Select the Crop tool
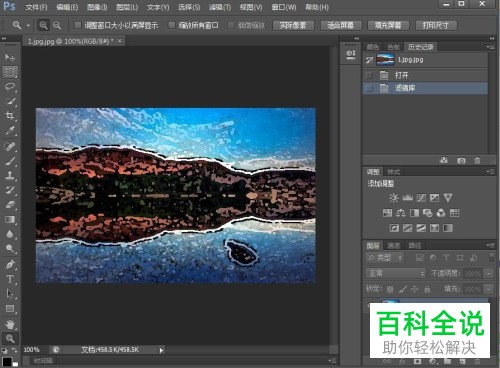 coord(10,116)
